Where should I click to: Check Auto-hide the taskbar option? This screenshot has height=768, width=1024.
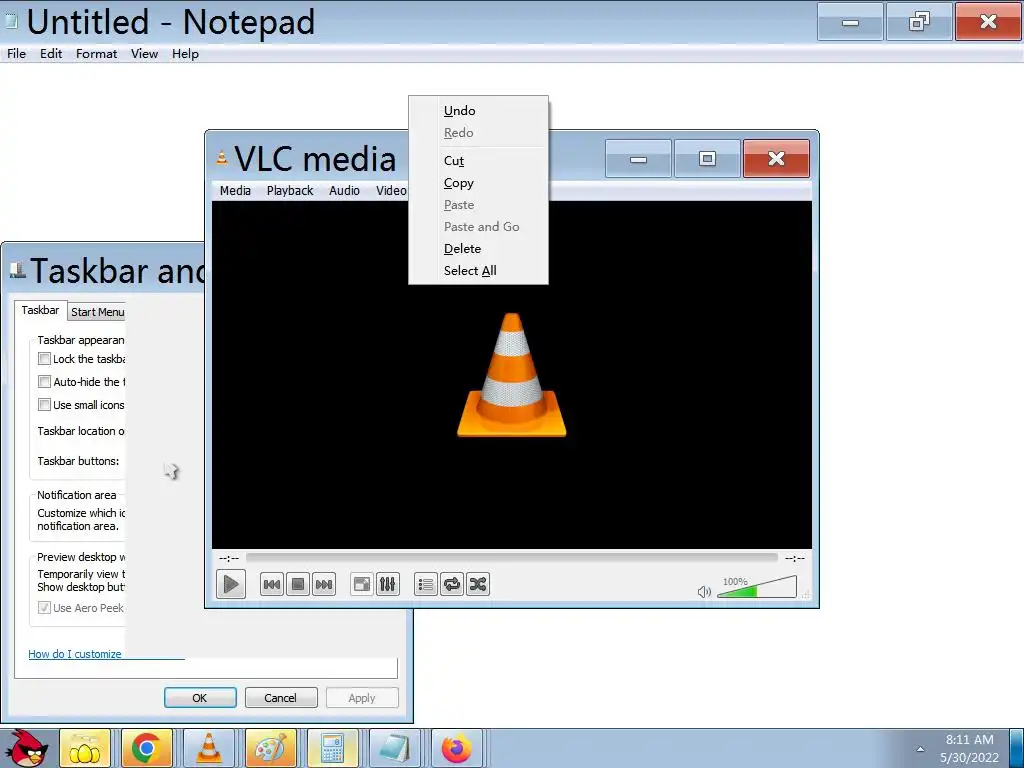tap(44, 381)
